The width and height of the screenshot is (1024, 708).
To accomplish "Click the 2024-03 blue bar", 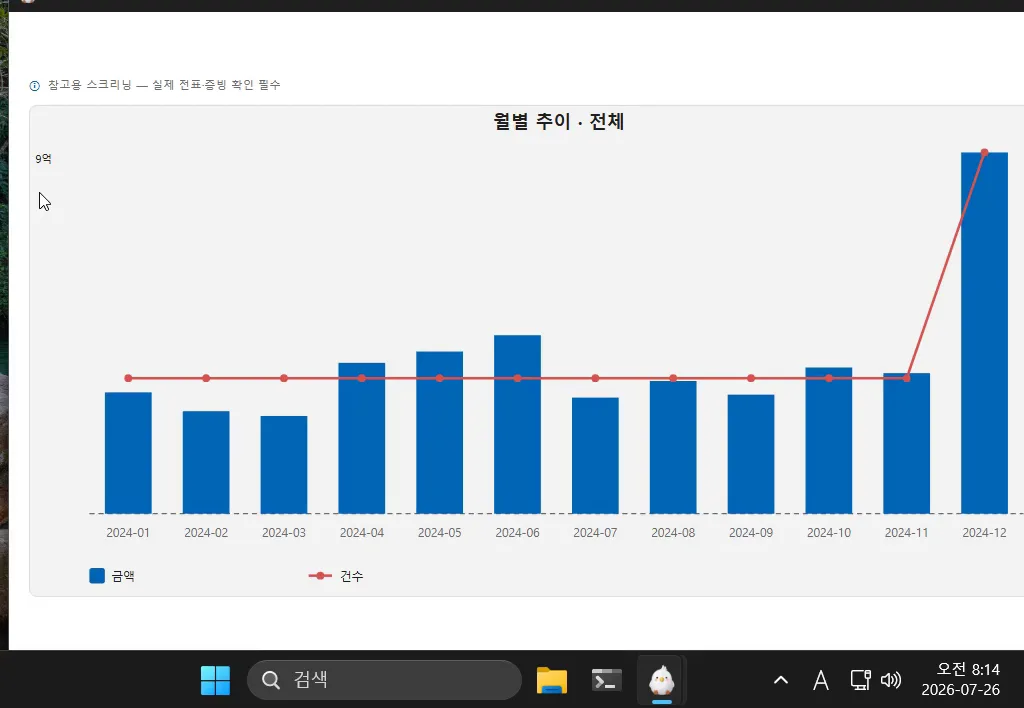I will [283, 464].
